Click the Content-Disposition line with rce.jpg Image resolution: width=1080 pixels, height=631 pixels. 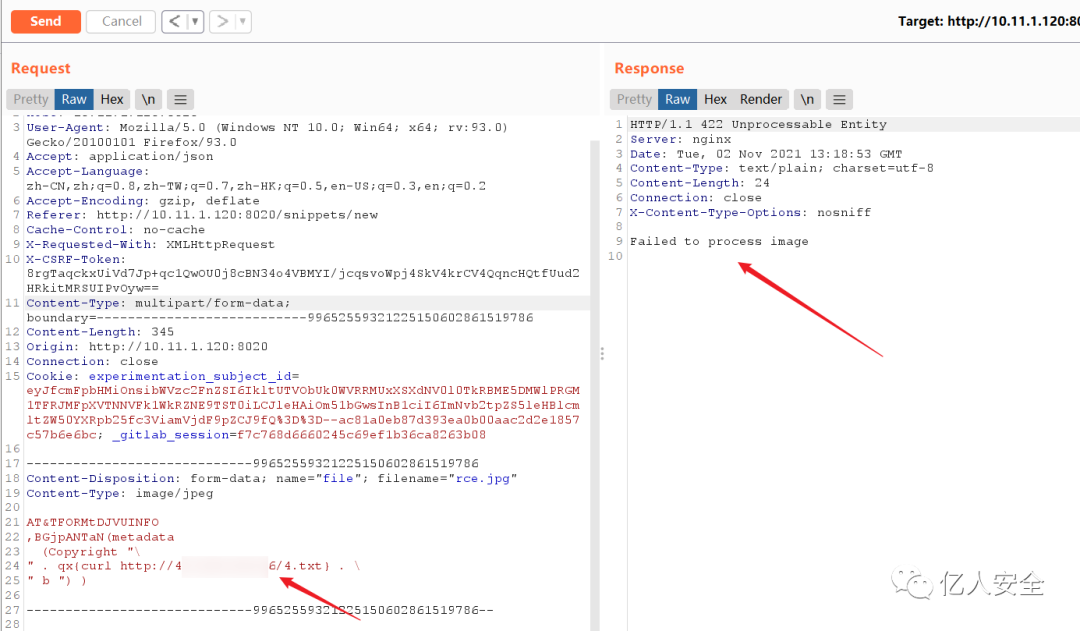click(271, 478)
